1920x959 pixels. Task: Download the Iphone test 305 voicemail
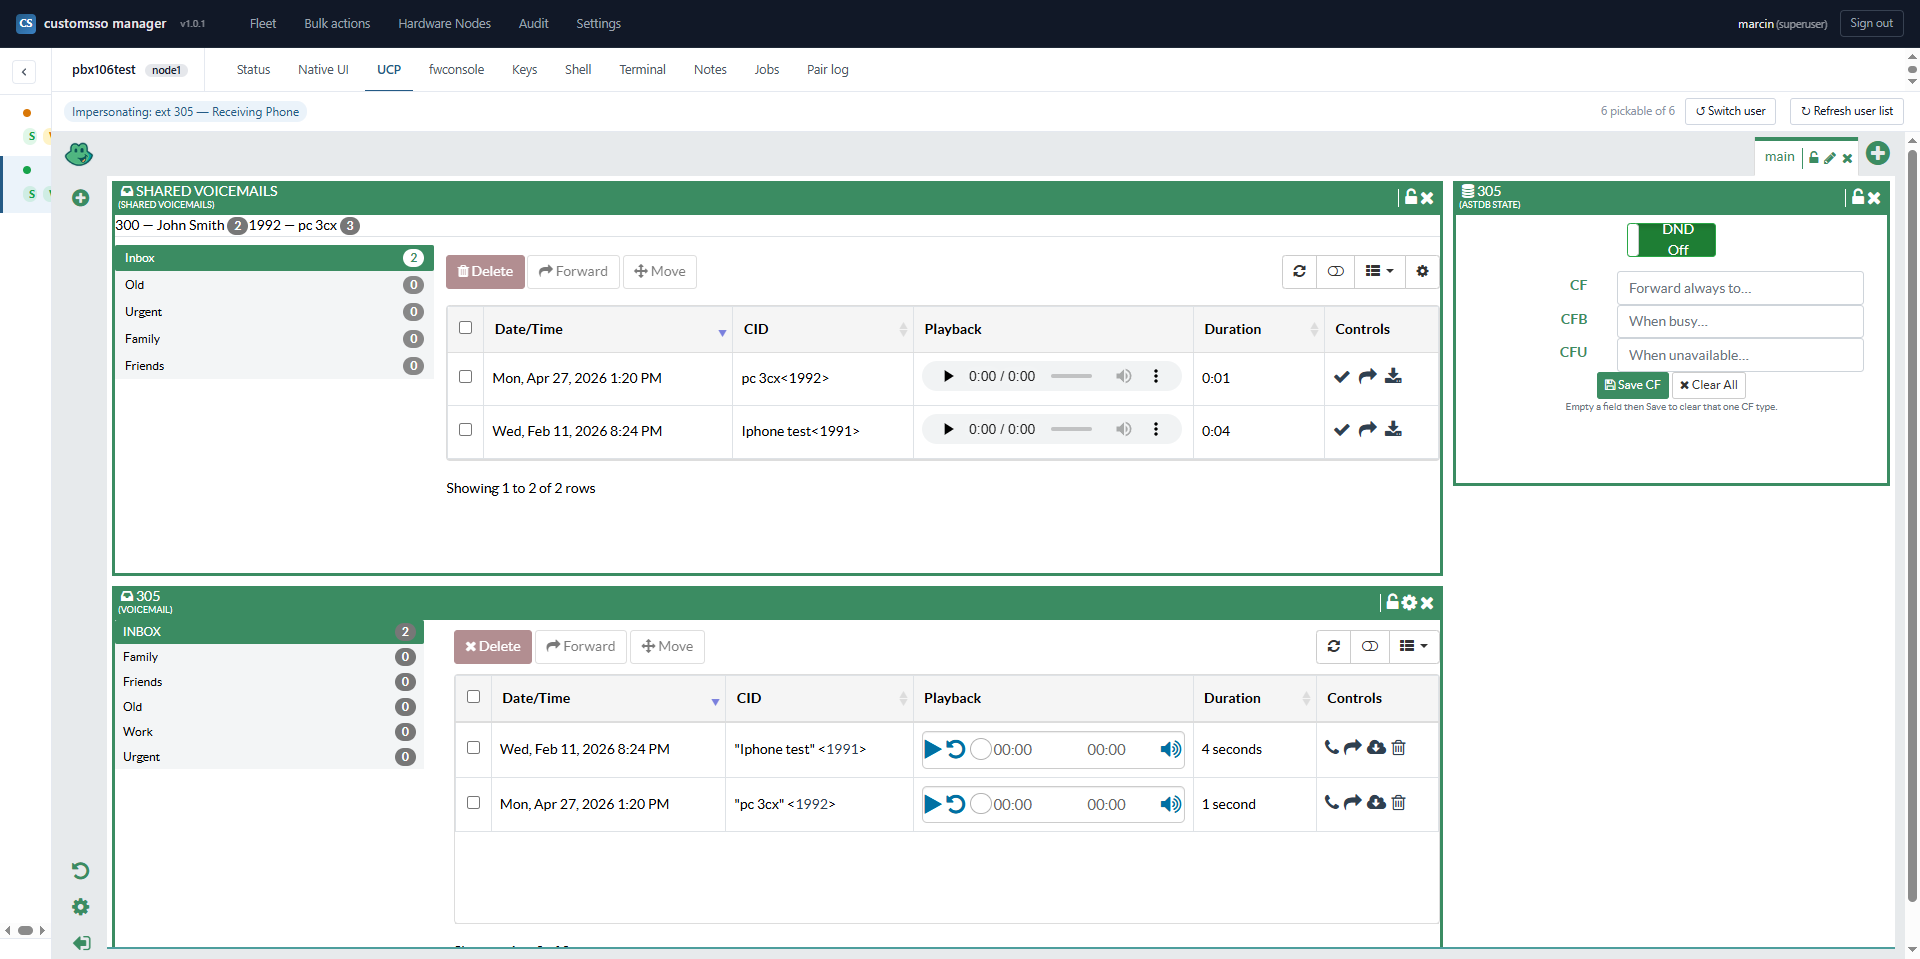tap(1377, 747)
